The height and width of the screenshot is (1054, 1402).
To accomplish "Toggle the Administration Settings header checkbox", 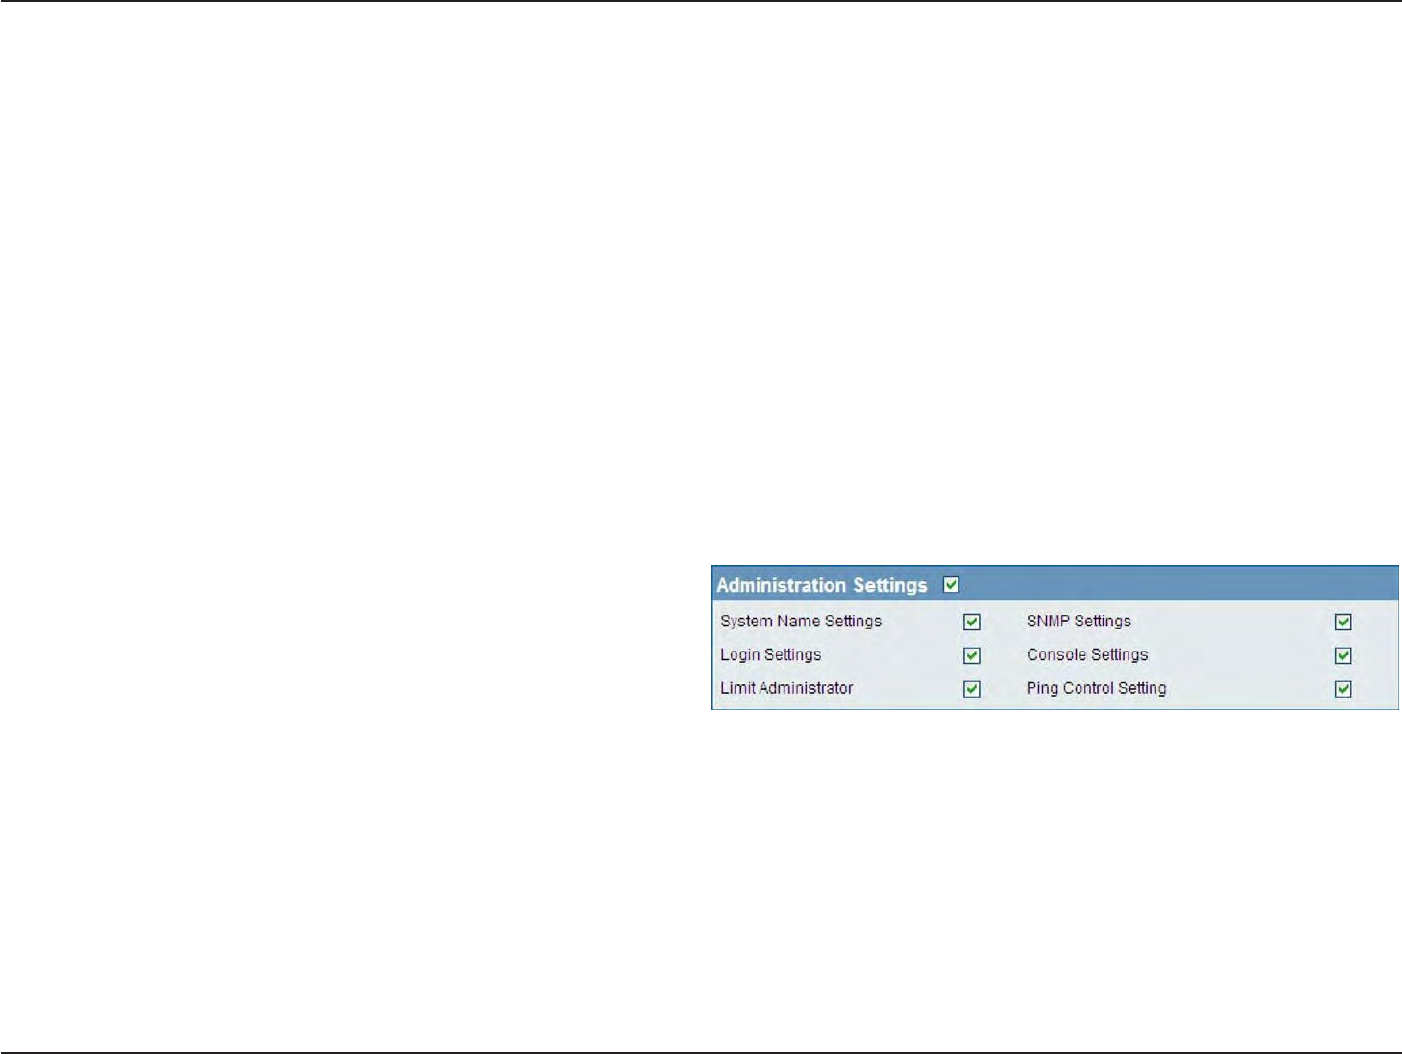I will [x=951, y=585].
